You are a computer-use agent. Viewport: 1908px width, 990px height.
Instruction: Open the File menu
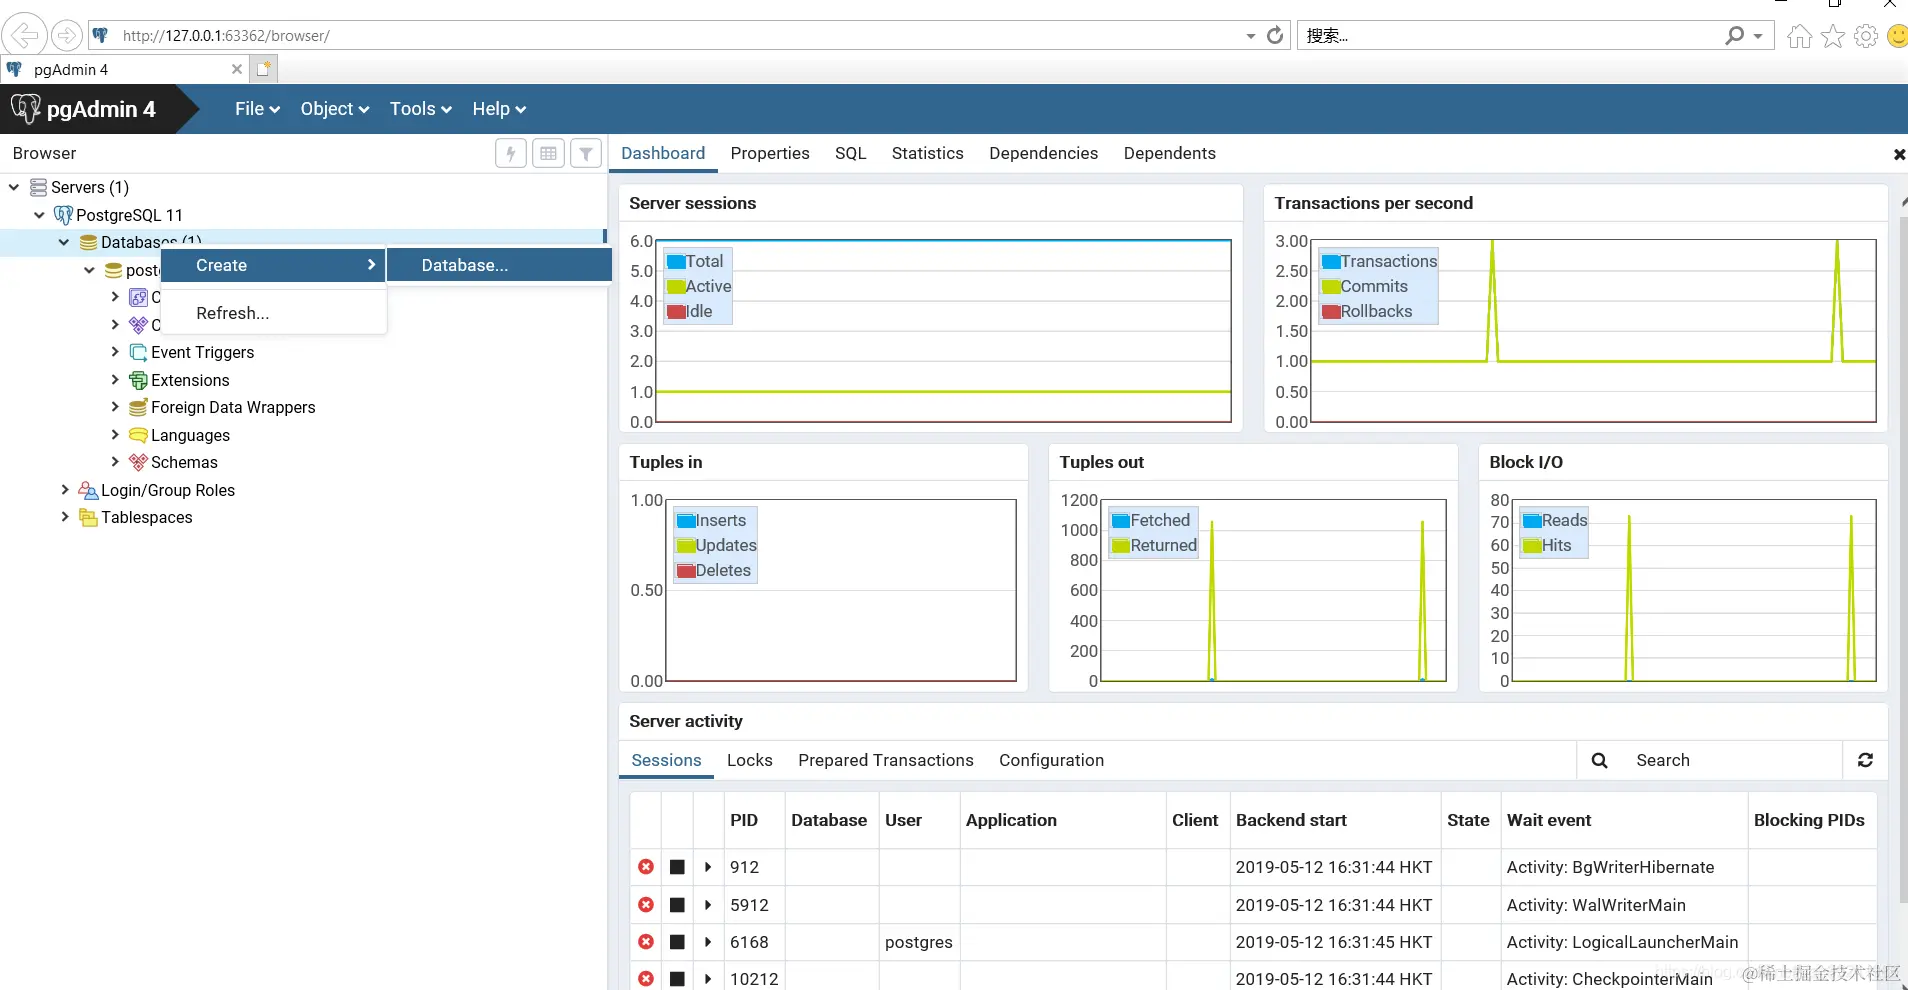(257, 109)
